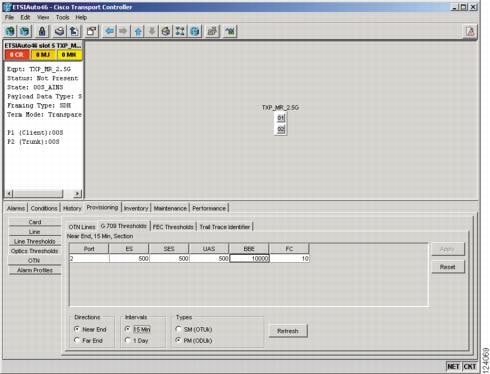Open the Edit menu
Image resolution: width=490 pixels, height=374 pixels.
[x=25, y=17]
